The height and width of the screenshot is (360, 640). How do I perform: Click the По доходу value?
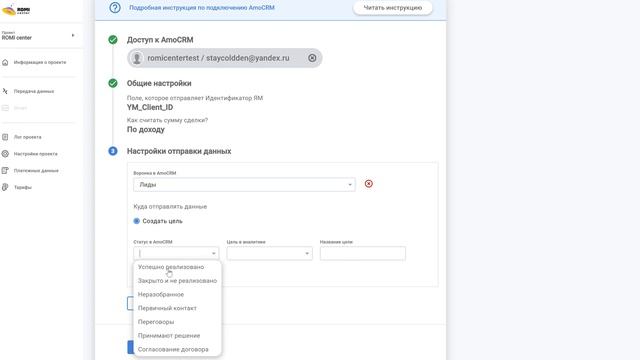tap(146, 129)
